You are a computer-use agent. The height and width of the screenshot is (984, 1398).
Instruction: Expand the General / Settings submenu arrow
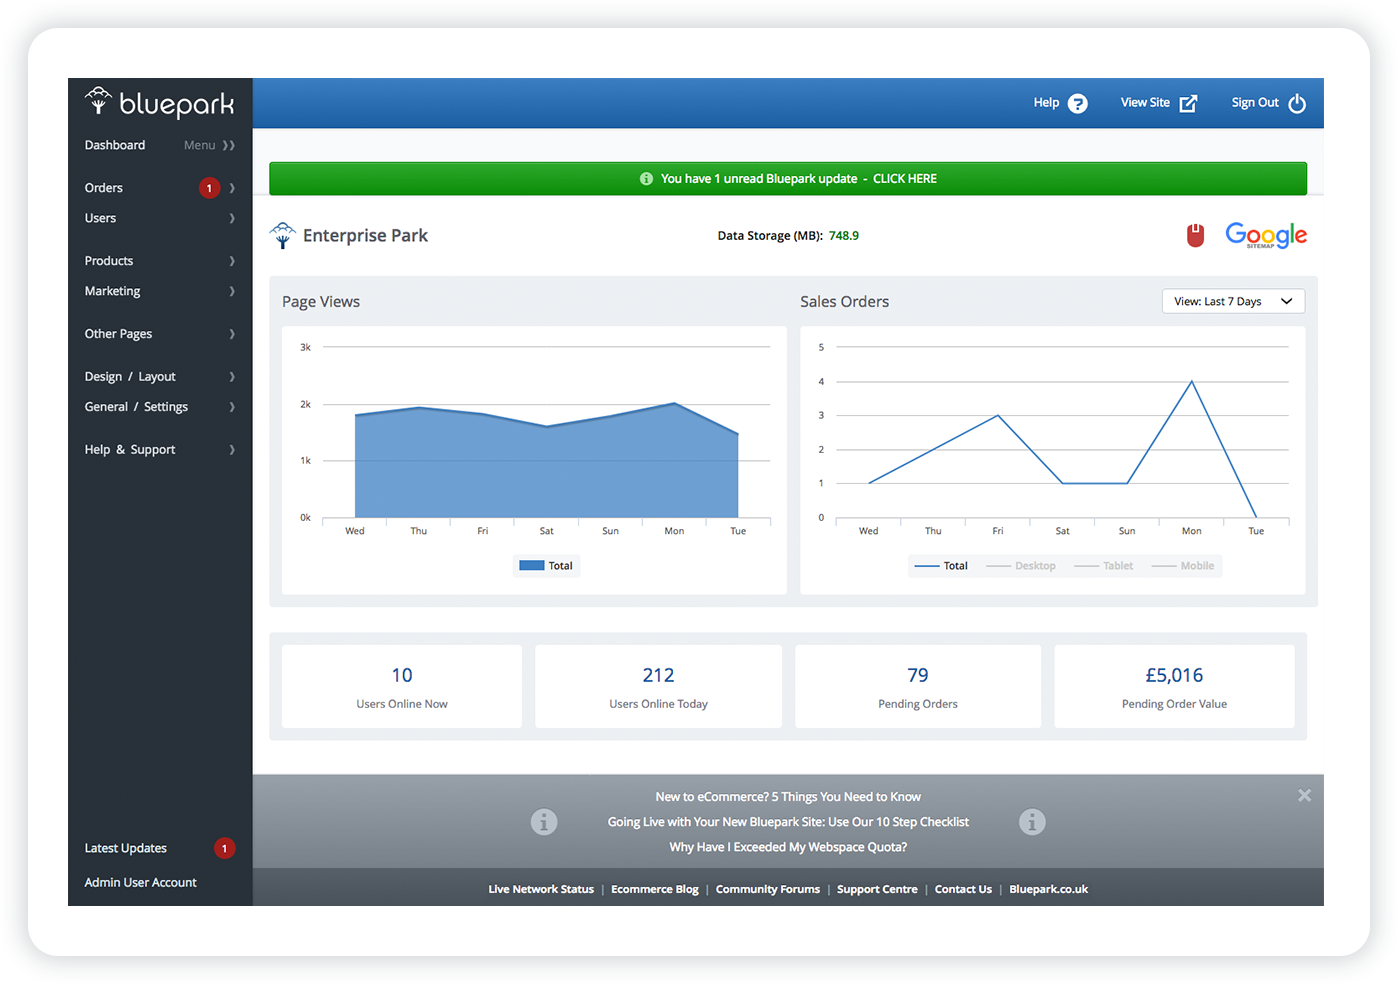pyautogui.click(x=232, y=407)
